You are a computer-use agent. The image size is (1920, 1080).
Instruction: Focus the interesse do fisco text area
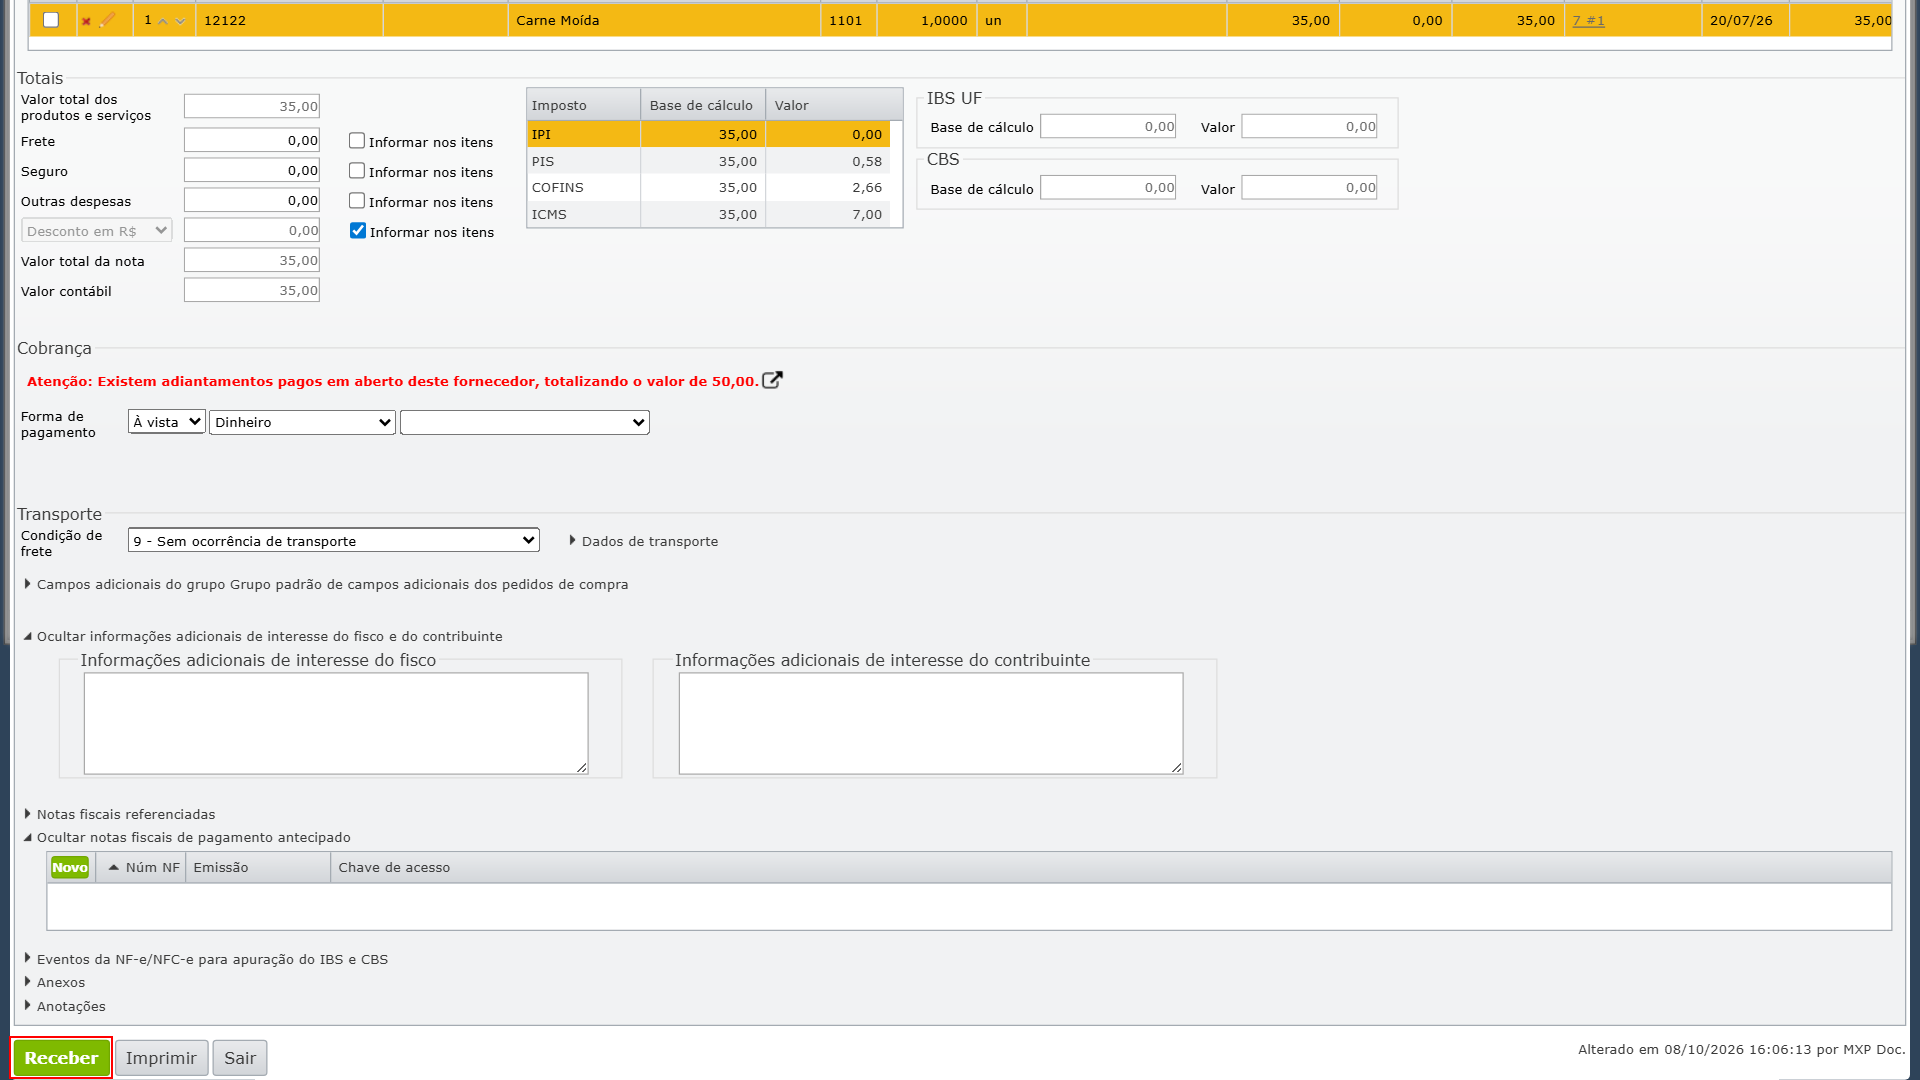coord(336,723)
